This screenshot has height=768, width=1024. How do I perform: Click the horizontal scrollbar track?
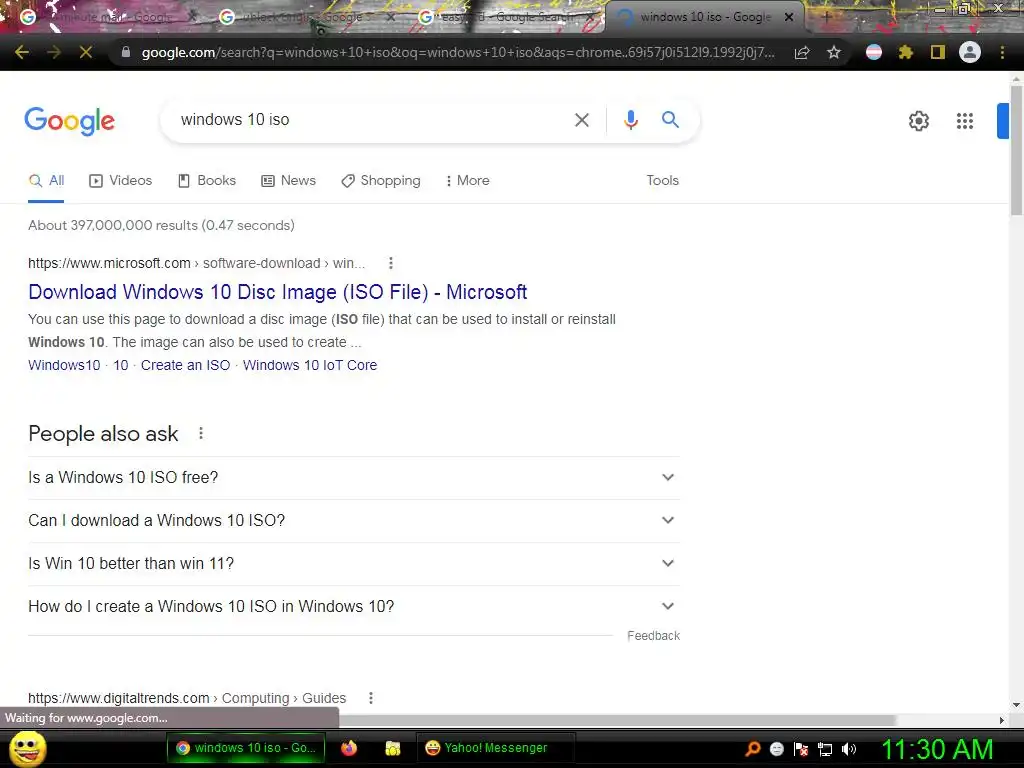[947, 720]
